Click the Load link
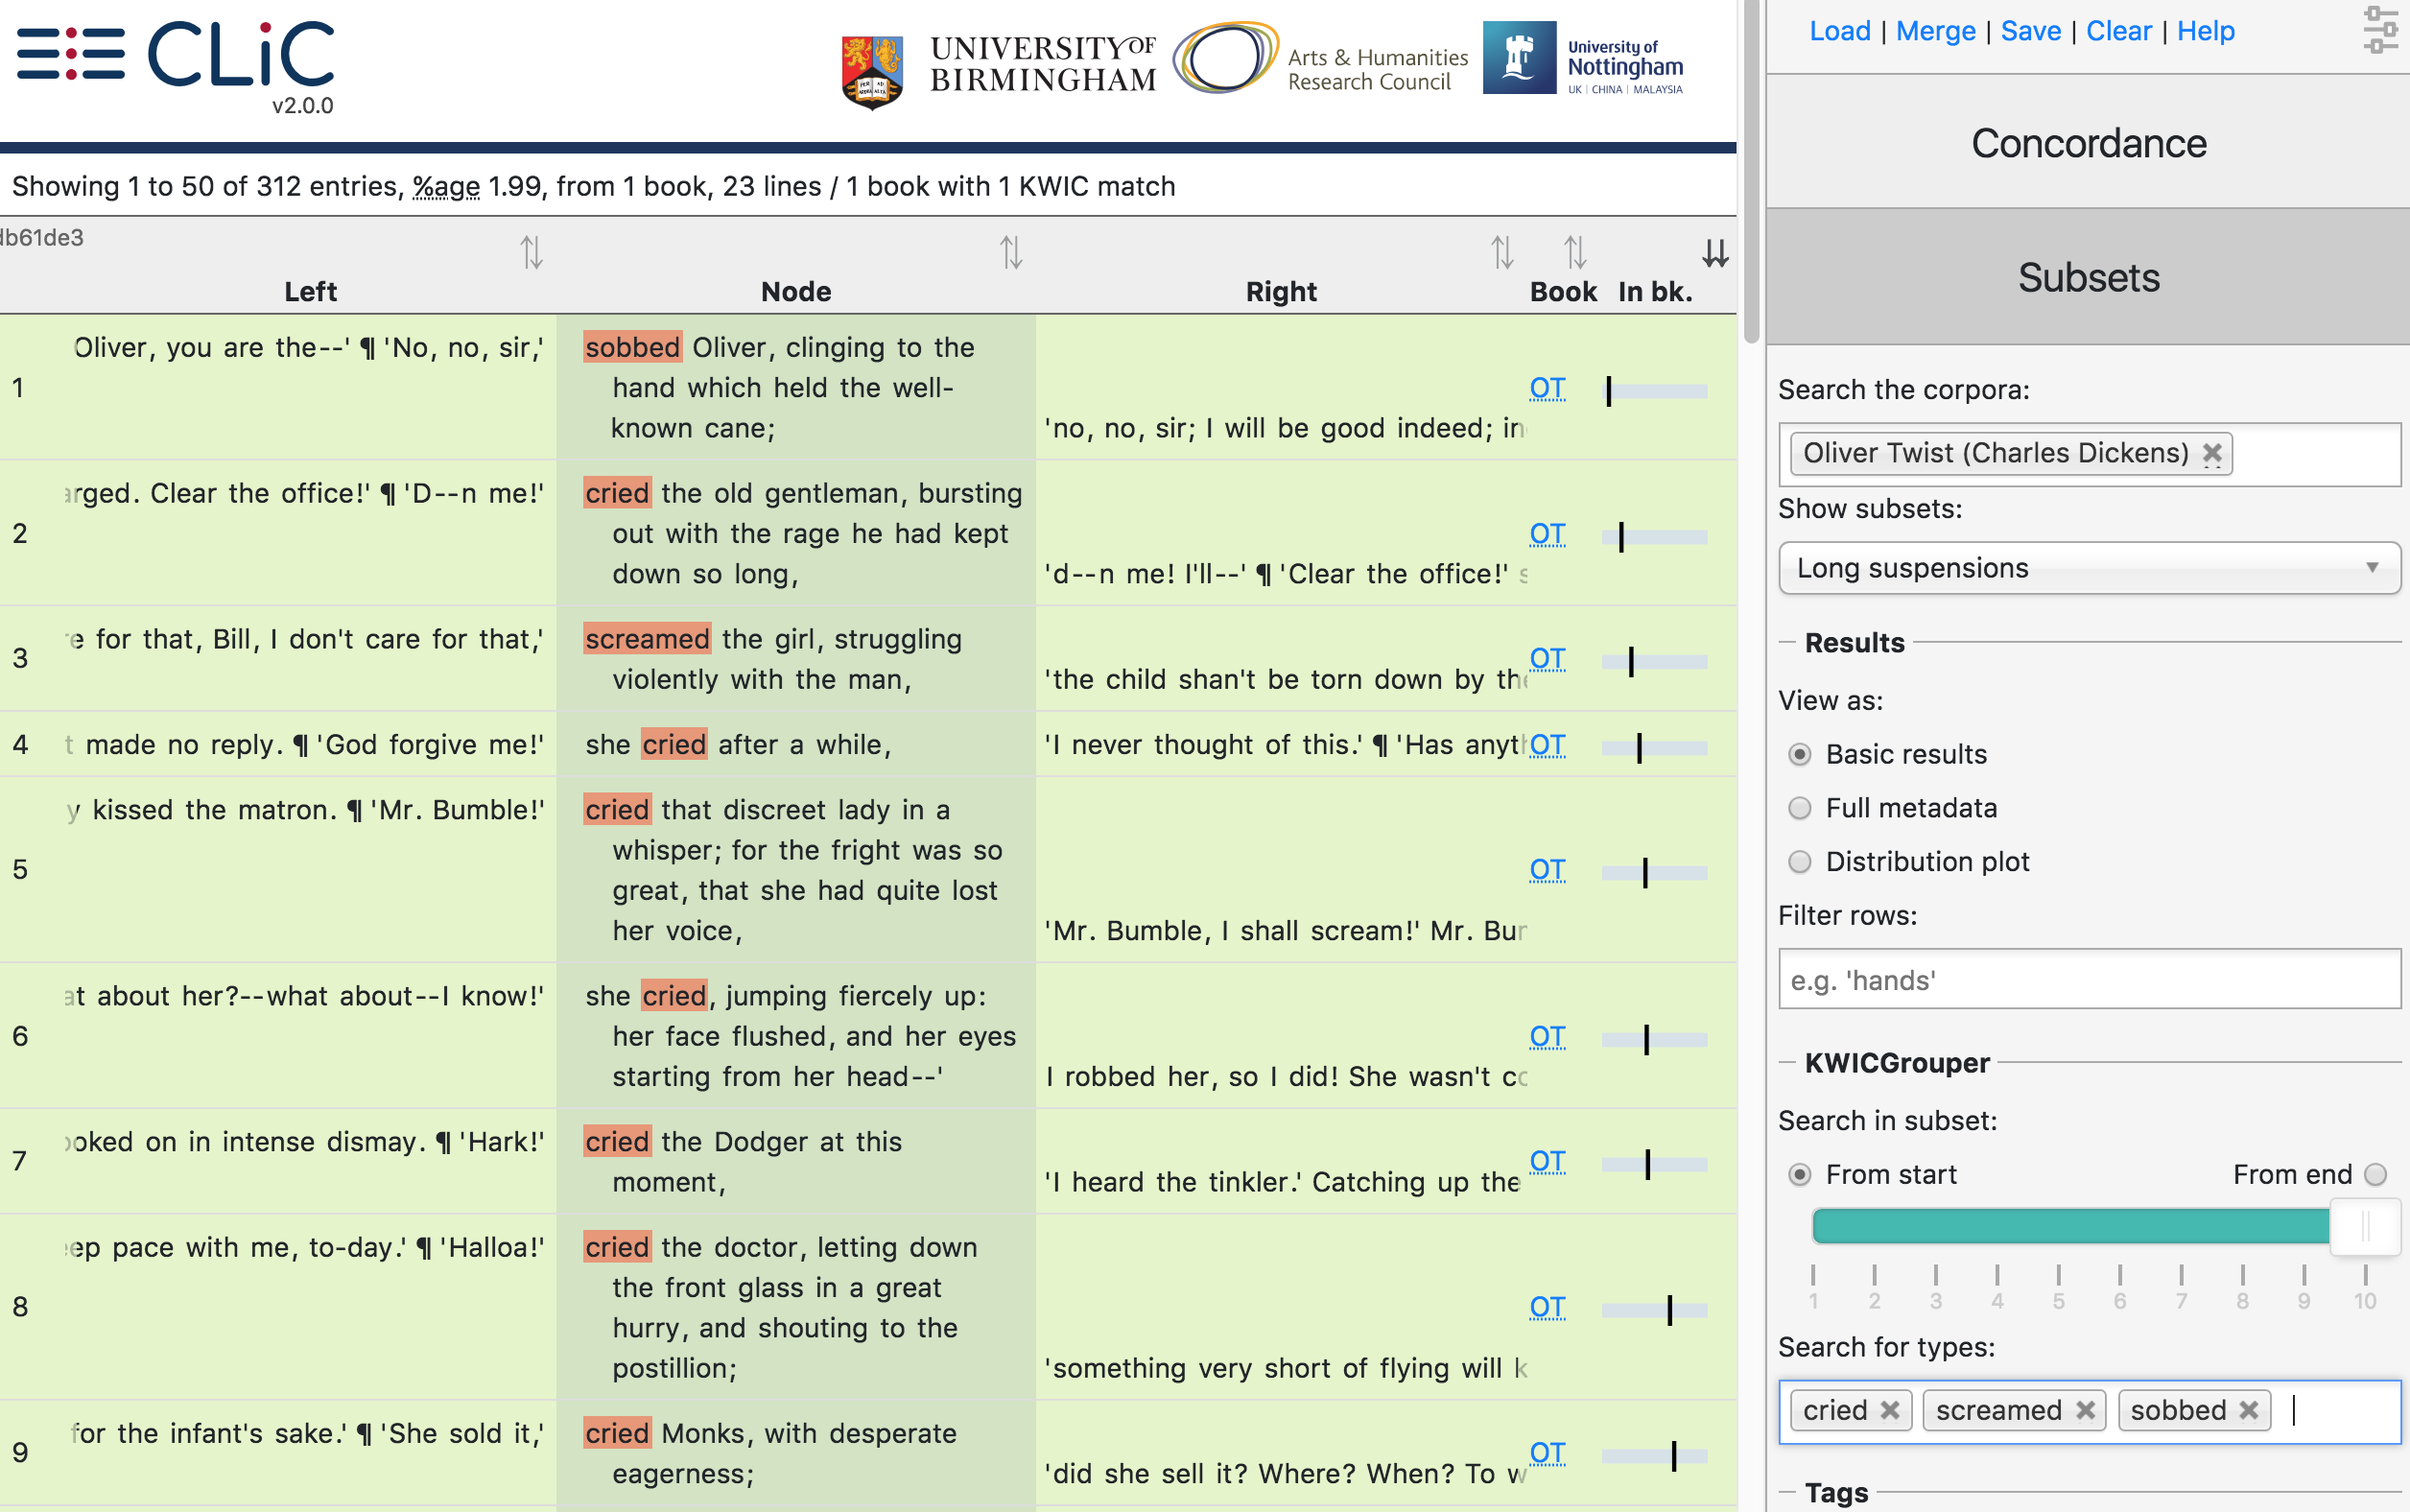This screenshot has height=1512, width=2410. [x=1840, y=31]
